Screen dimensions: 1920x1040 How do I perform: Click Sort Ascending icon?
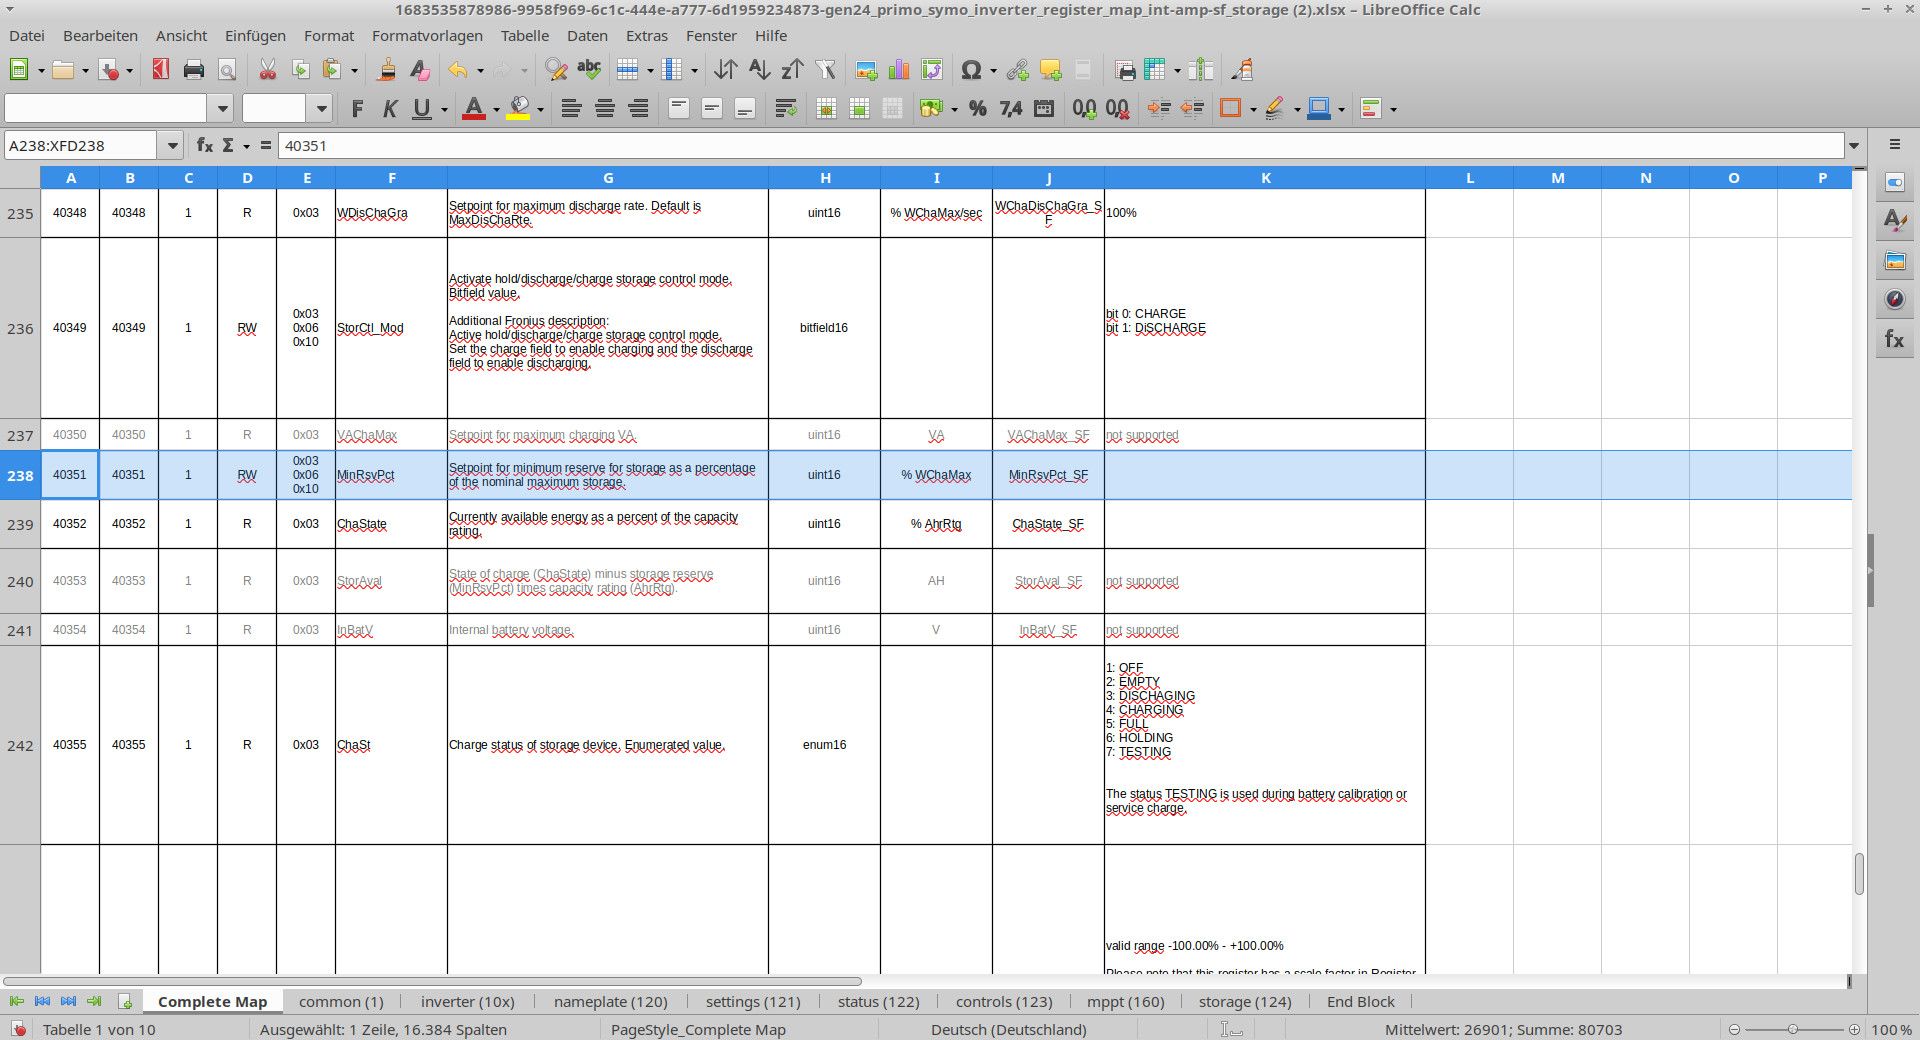click(759, 70)
